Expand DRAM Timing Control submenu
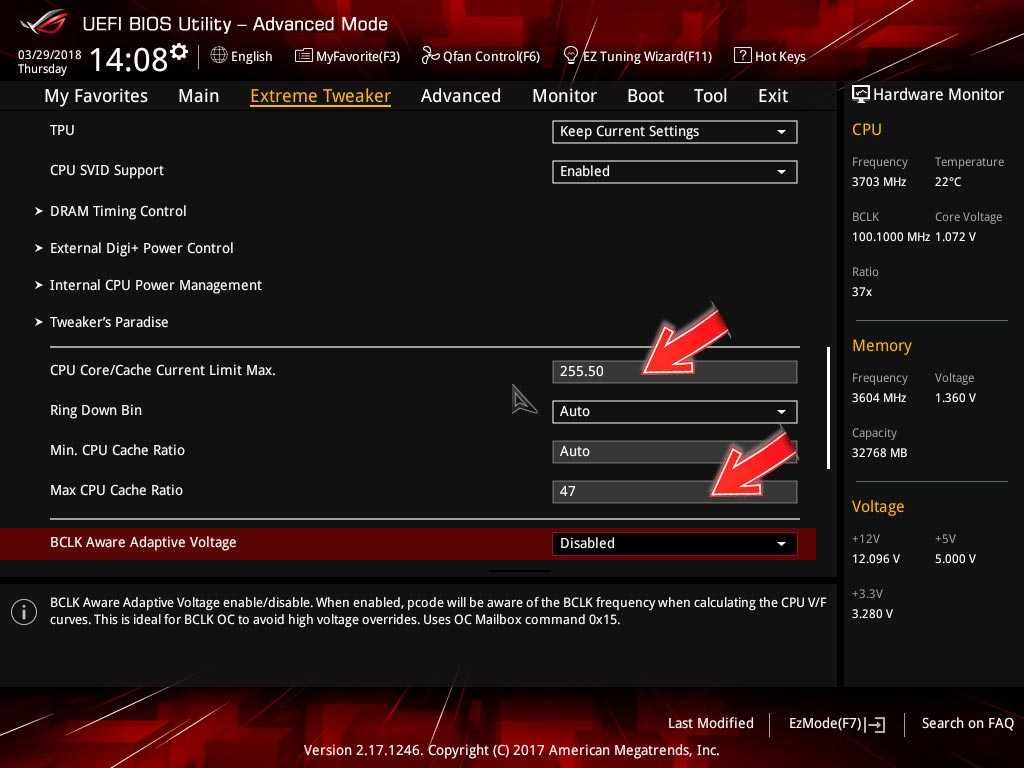Viewport: 1024px width, 768px height. click(118, 211)
